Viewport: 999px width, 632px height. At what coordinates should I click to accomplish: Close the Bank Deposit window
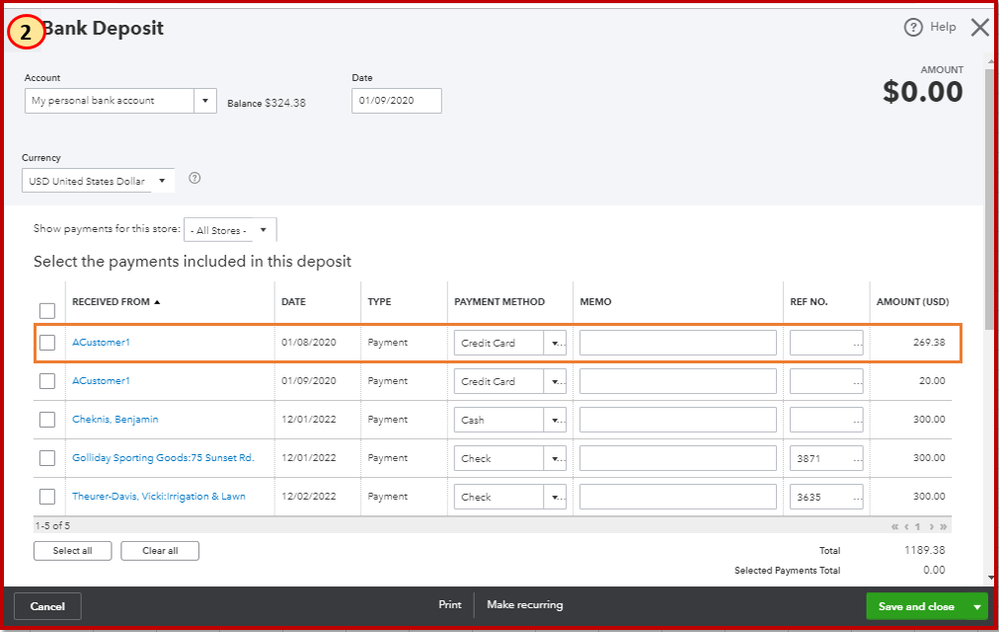pyautogui.click(x=980, y=27)
